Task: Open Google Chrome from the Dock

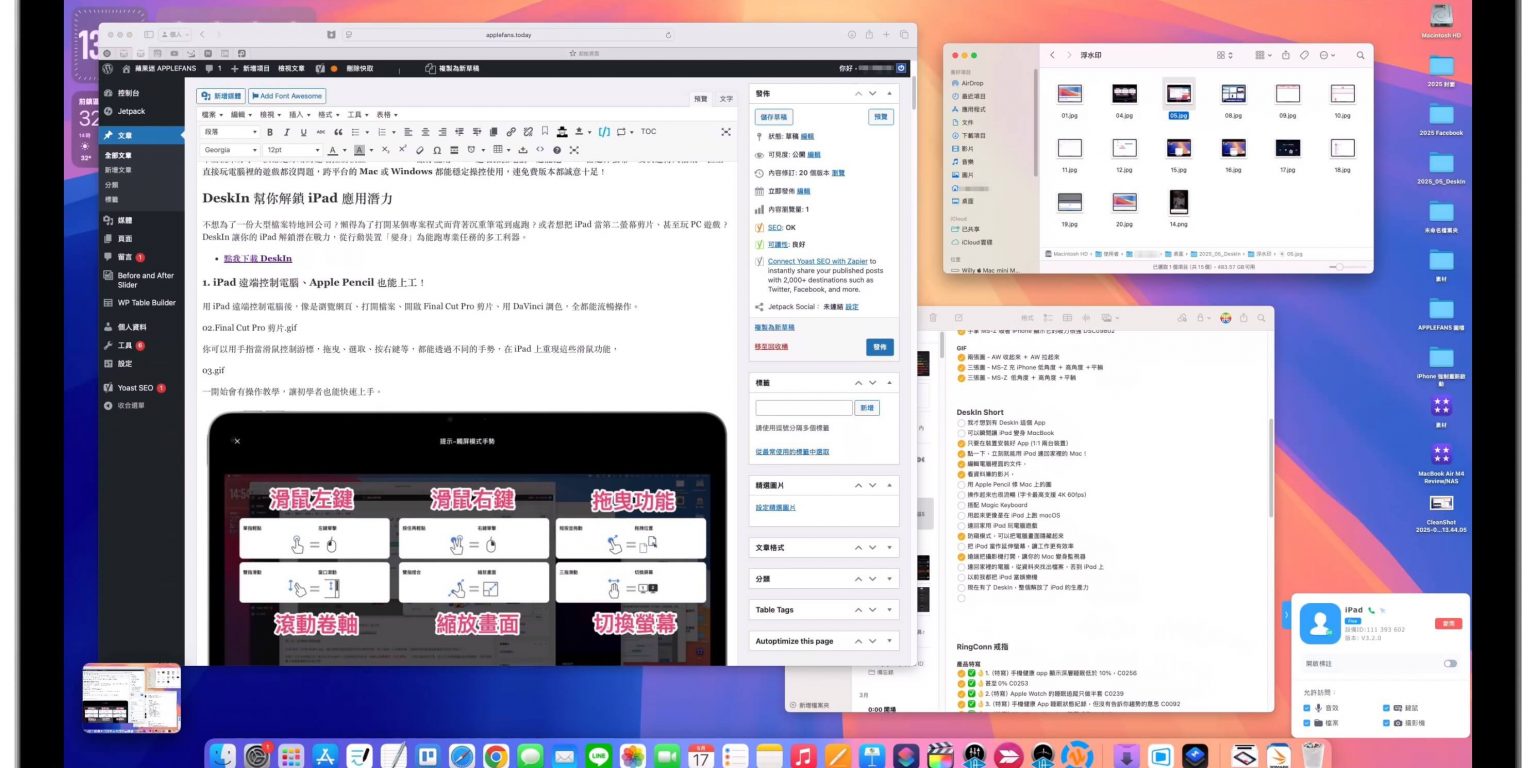Action: coord(496,755)
